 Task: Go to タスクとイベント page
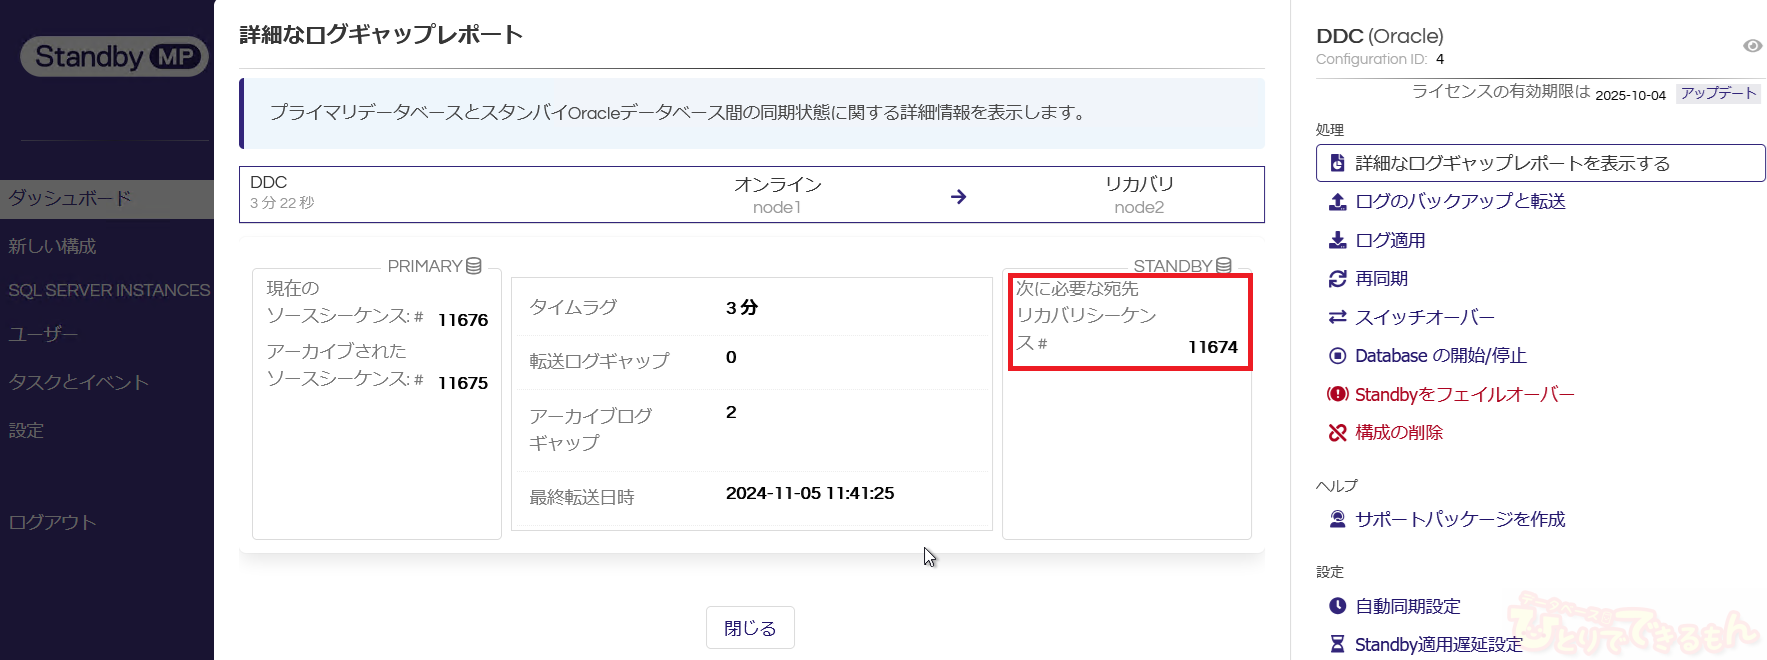(78, 382)
